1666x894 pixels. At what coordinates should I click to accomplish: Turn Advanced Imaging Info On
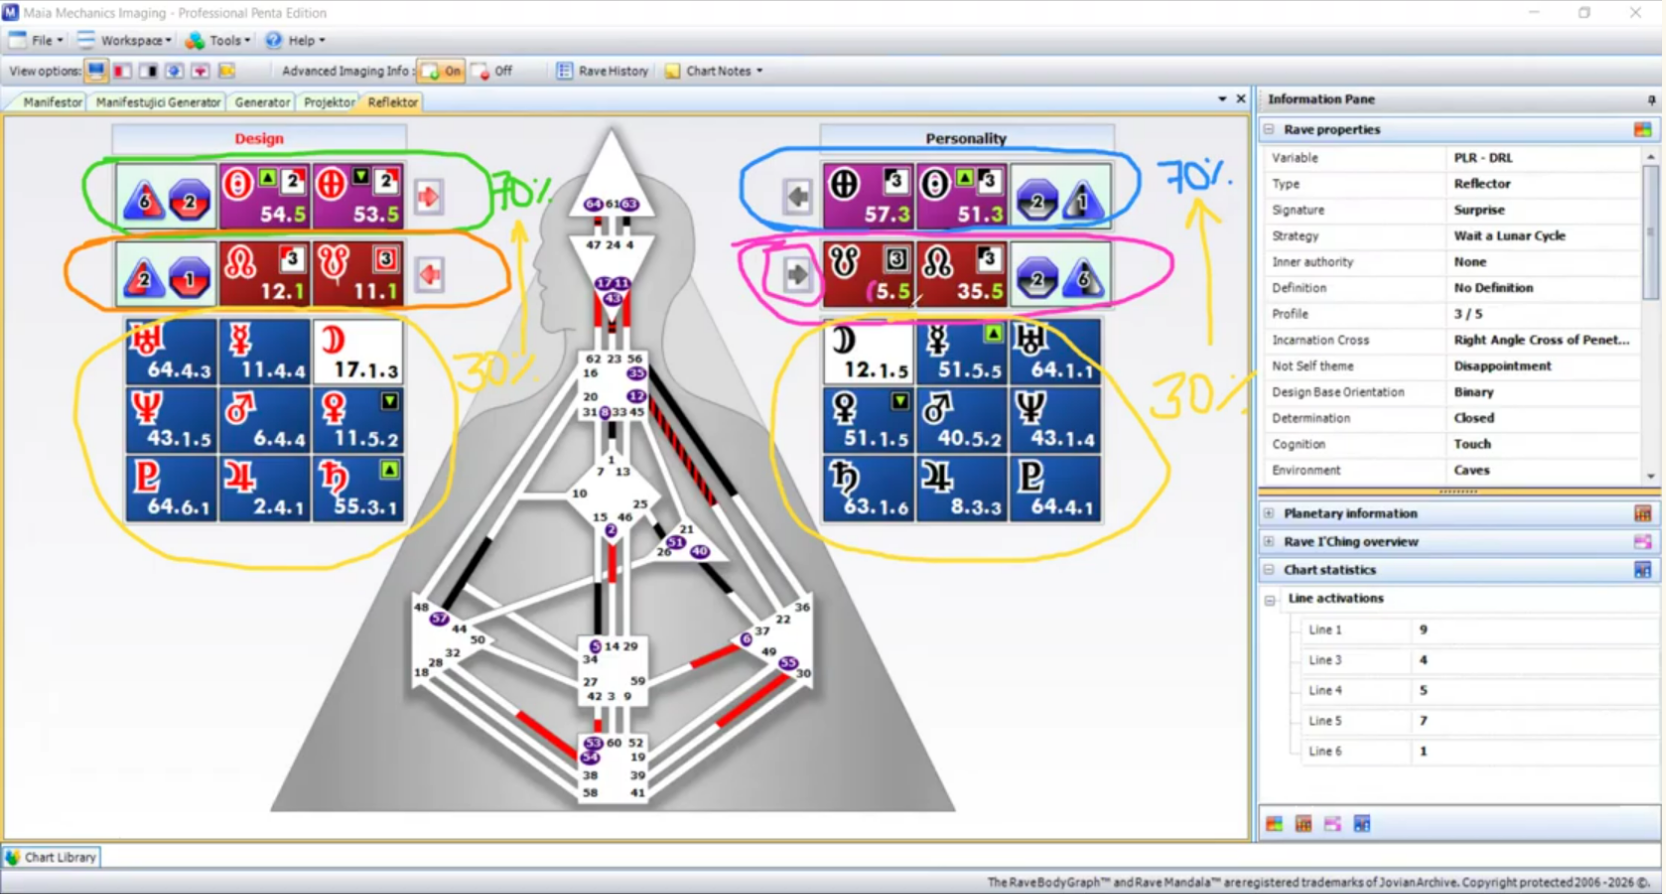[x=442, y=71]
